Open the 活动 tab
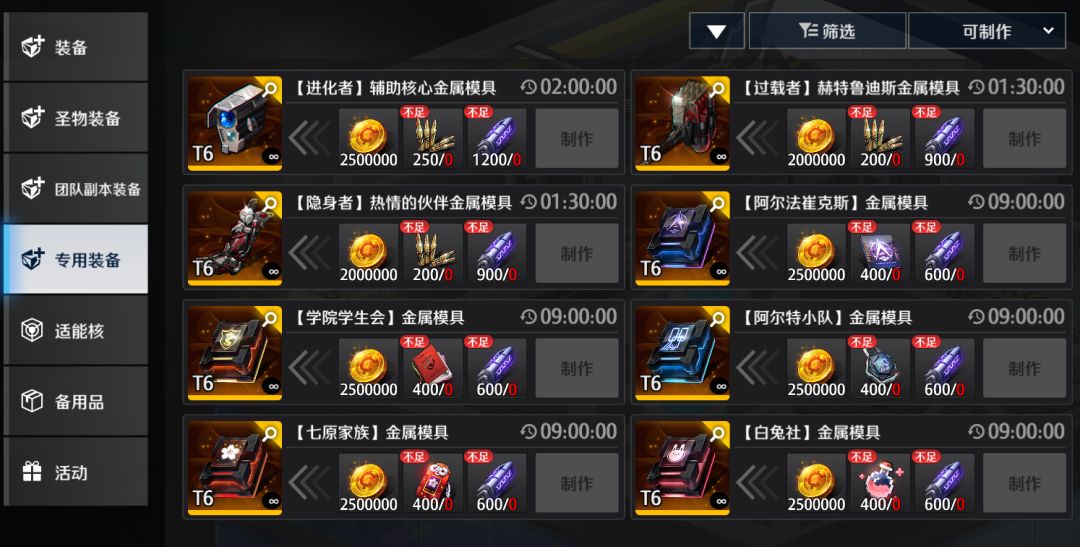 (76, 472)
